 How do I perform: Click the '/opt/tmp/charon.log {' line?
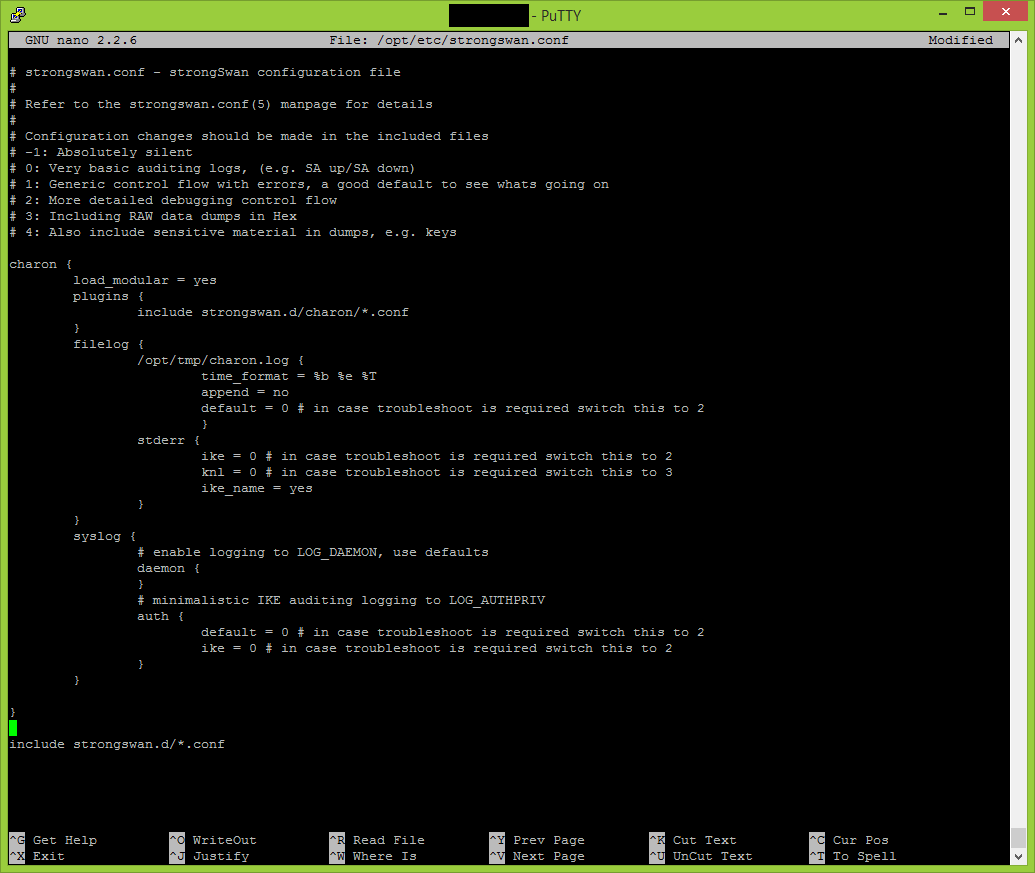tap(220, 360)
